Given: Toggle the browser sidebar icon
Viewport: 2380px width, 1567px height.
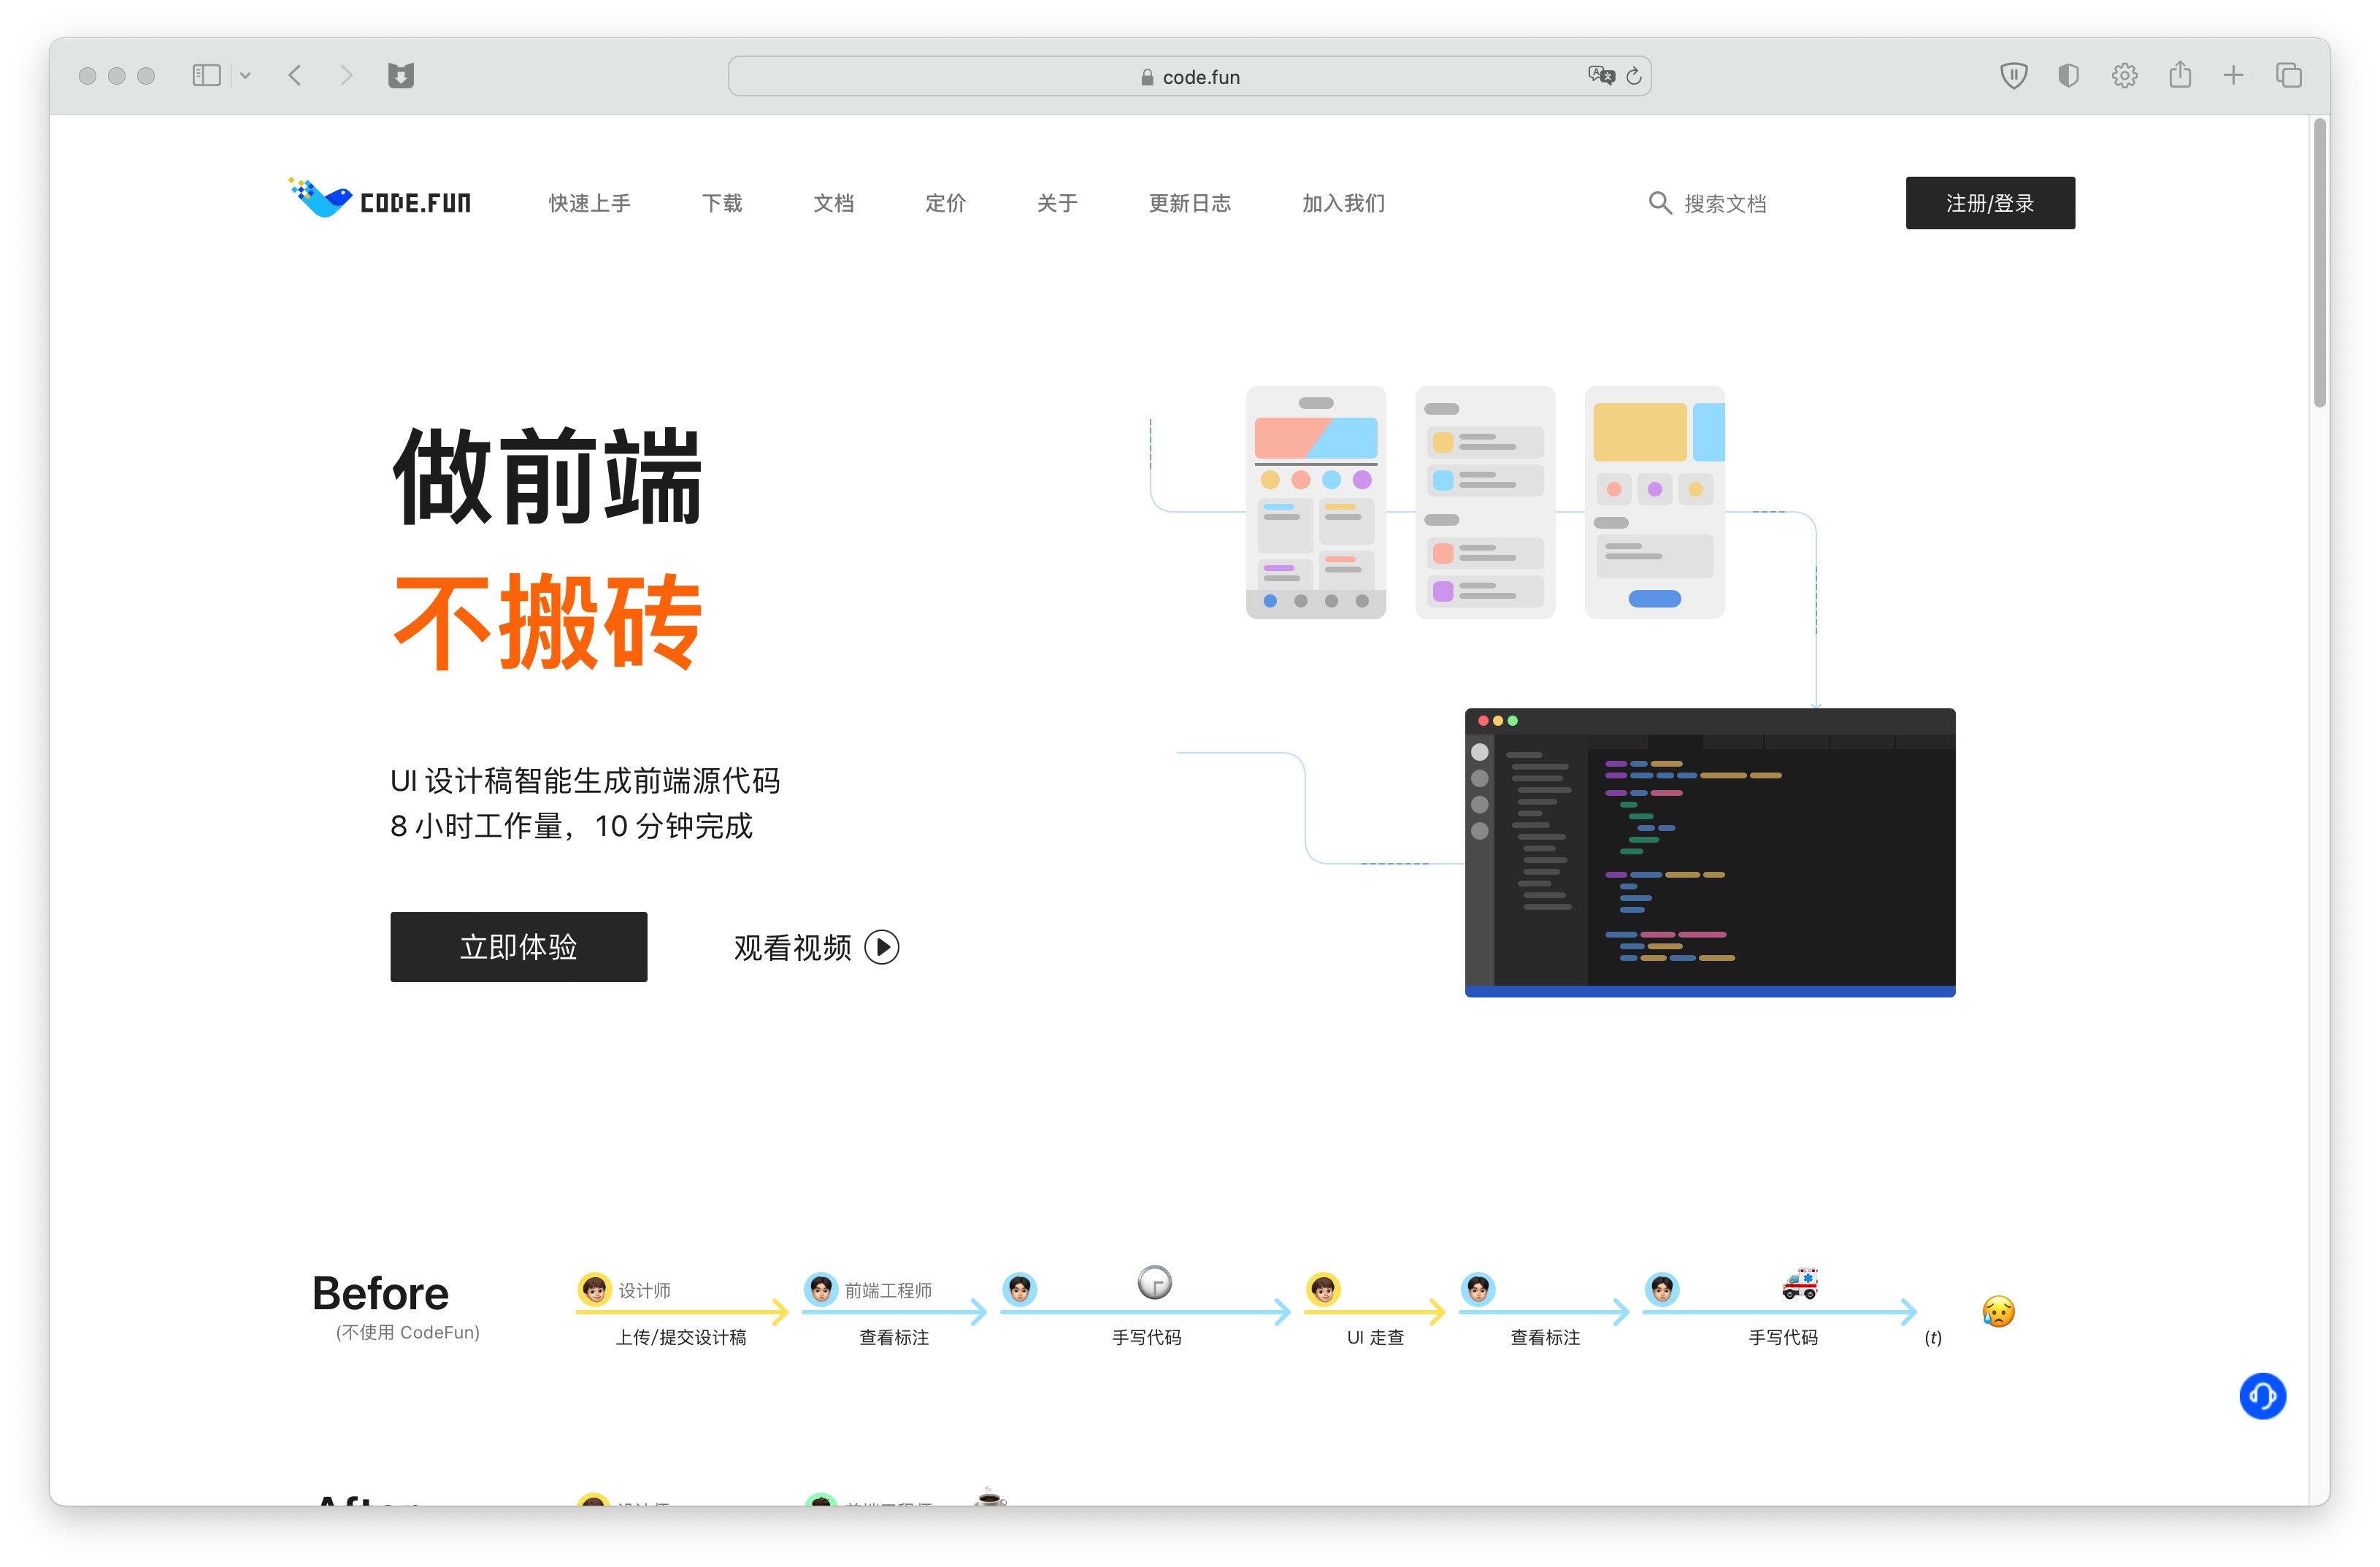Looking at the screenshot, I should tap(206, 76).
